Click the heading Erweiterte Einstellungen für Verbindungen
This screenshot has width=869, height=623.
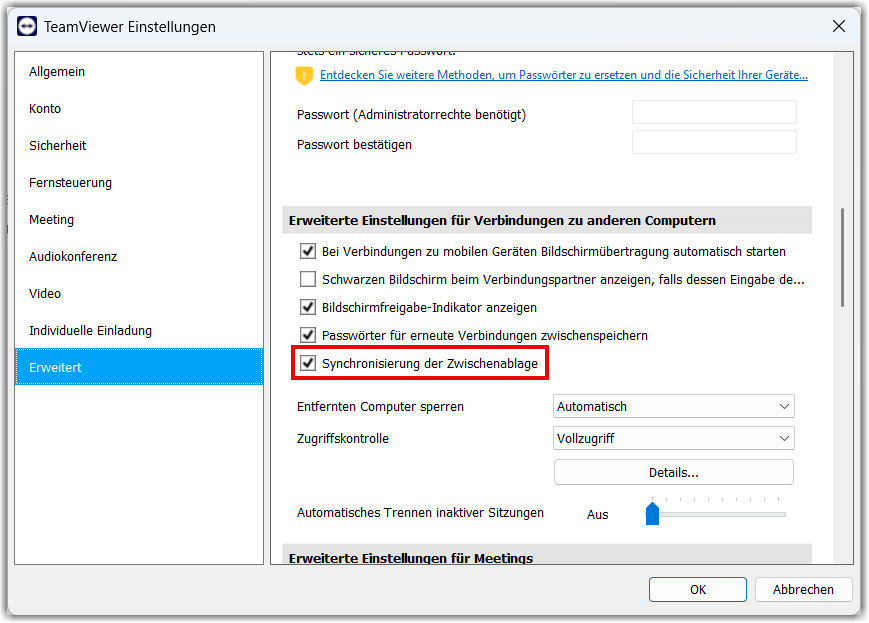click(502, 221)
